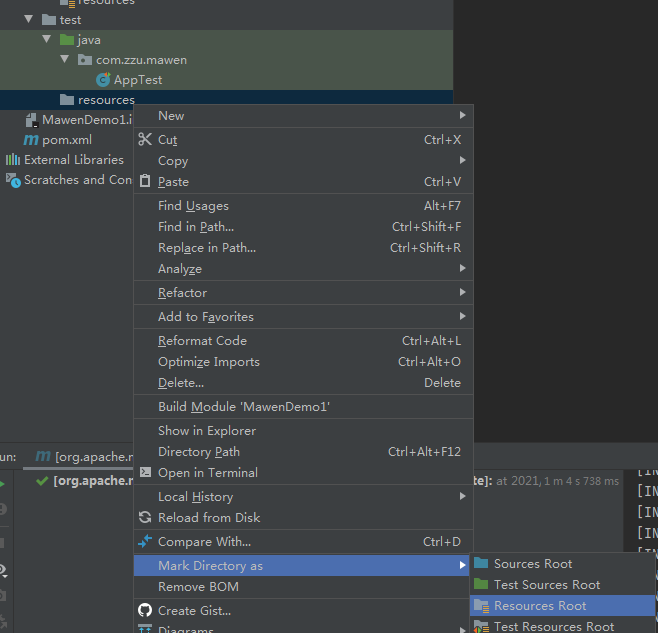Click the Open in Terminal icon
The height and width of the screenshot is (633, 658).
pyautogui.click(x=145, y=472)
